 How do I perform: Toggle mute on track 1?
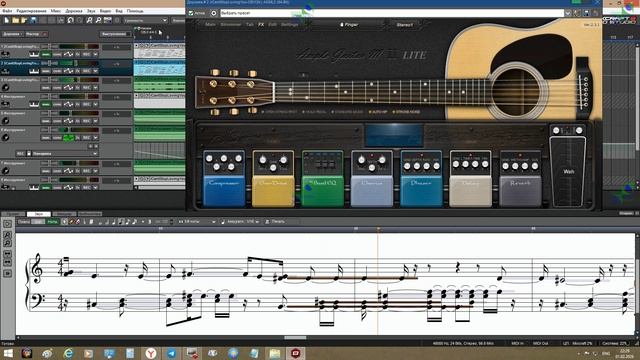46,54
